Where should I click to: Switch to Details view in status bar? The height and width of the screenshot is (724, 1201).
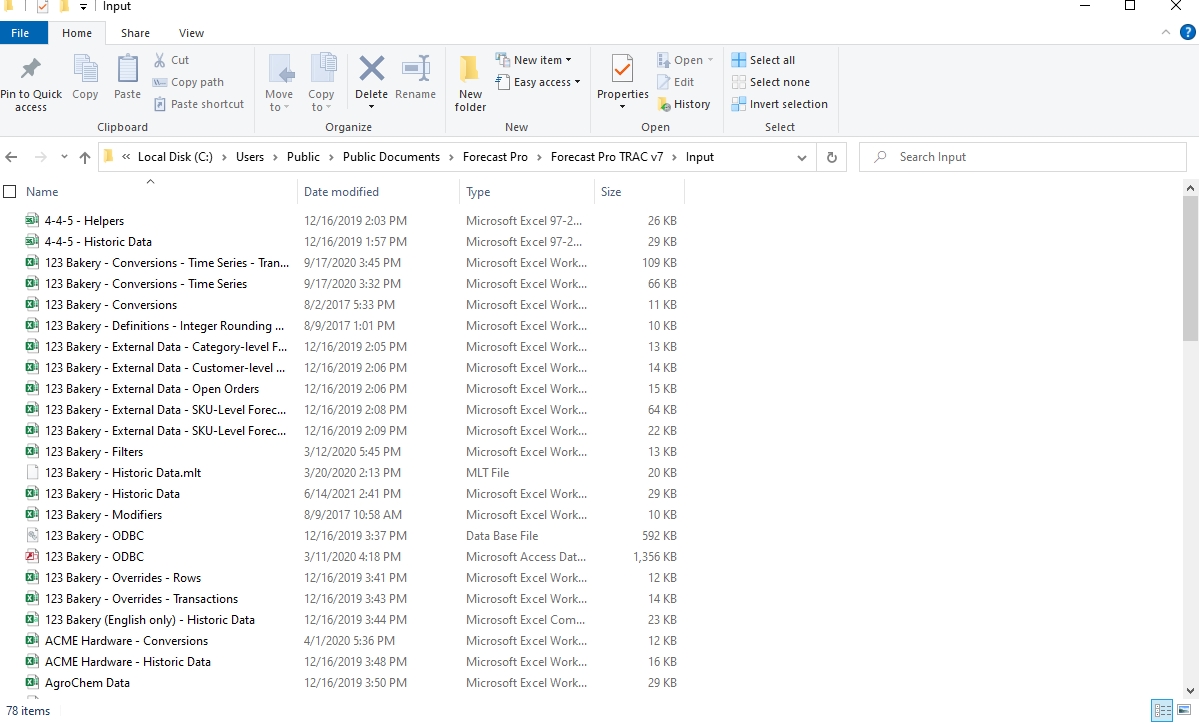(x=1162, y=711)
